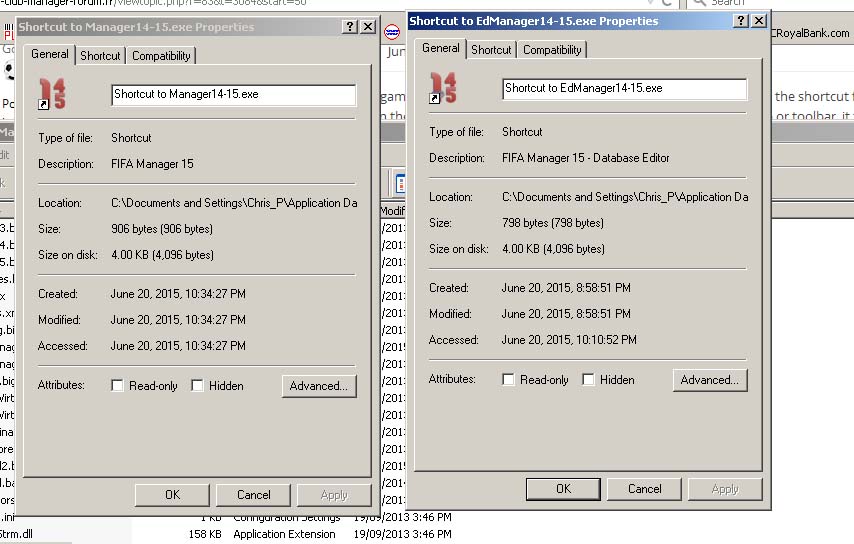Click OK in EdManager14-15 Properties dialog
Viewport: 854px width, 544px height.
(563, 489)
